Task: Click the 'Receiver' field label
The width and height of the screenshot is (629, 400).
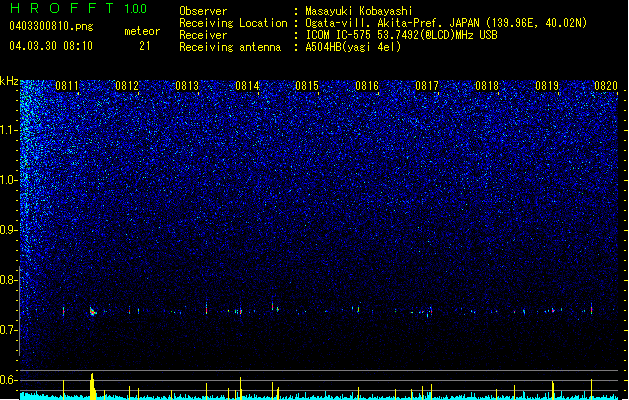Action: pyautogui.click(x=203, y=35)
